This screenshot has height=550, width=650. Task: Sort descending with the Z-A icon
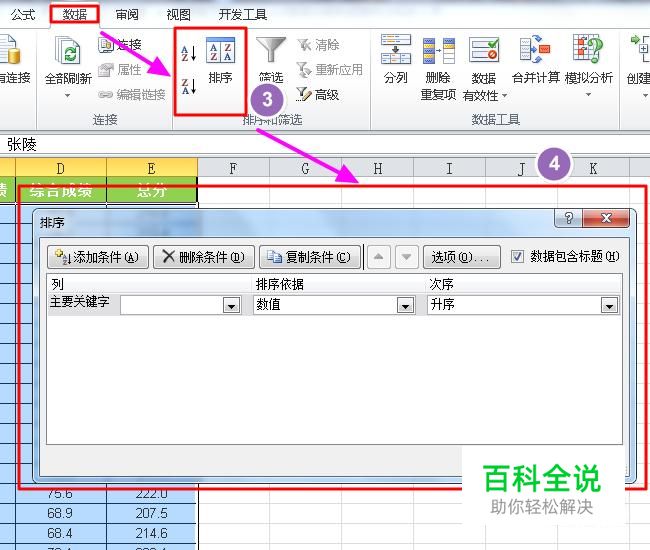point(189,86)
